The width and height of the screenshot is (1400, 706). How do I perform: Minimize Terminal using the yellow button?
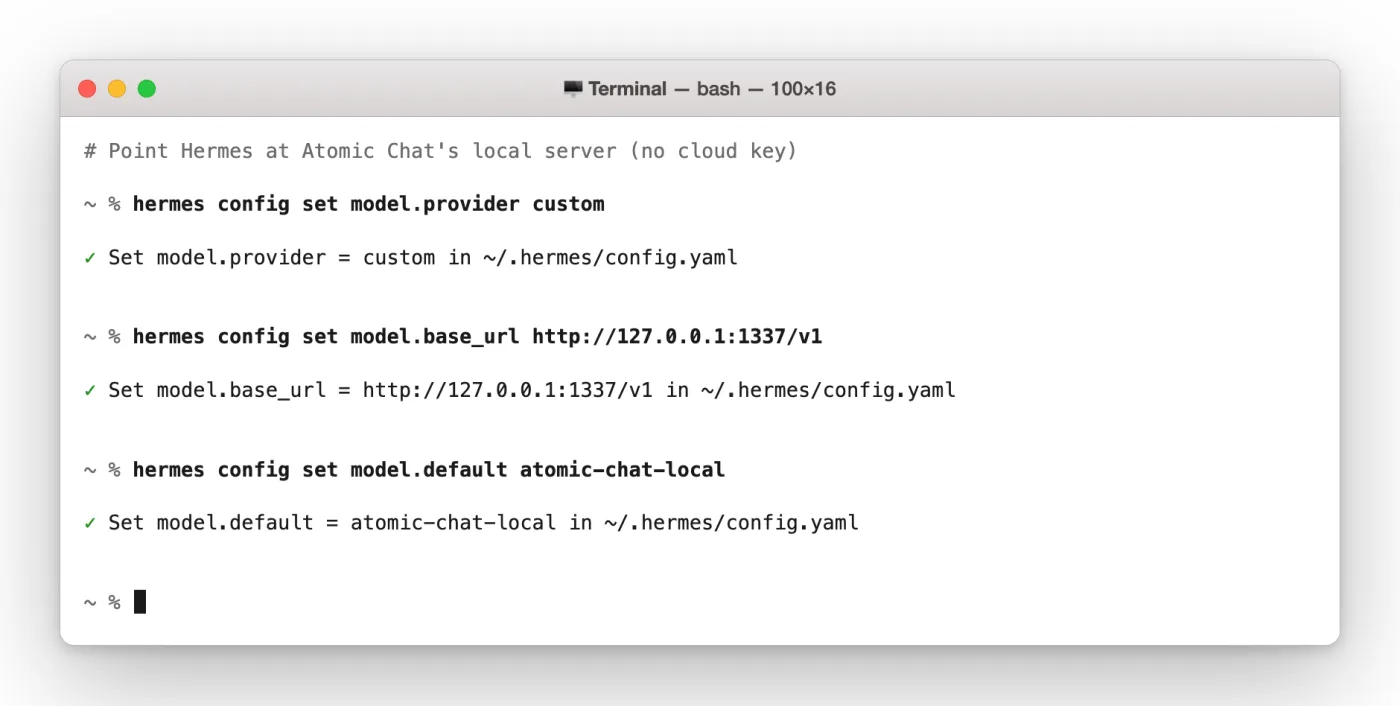point(117,89)
